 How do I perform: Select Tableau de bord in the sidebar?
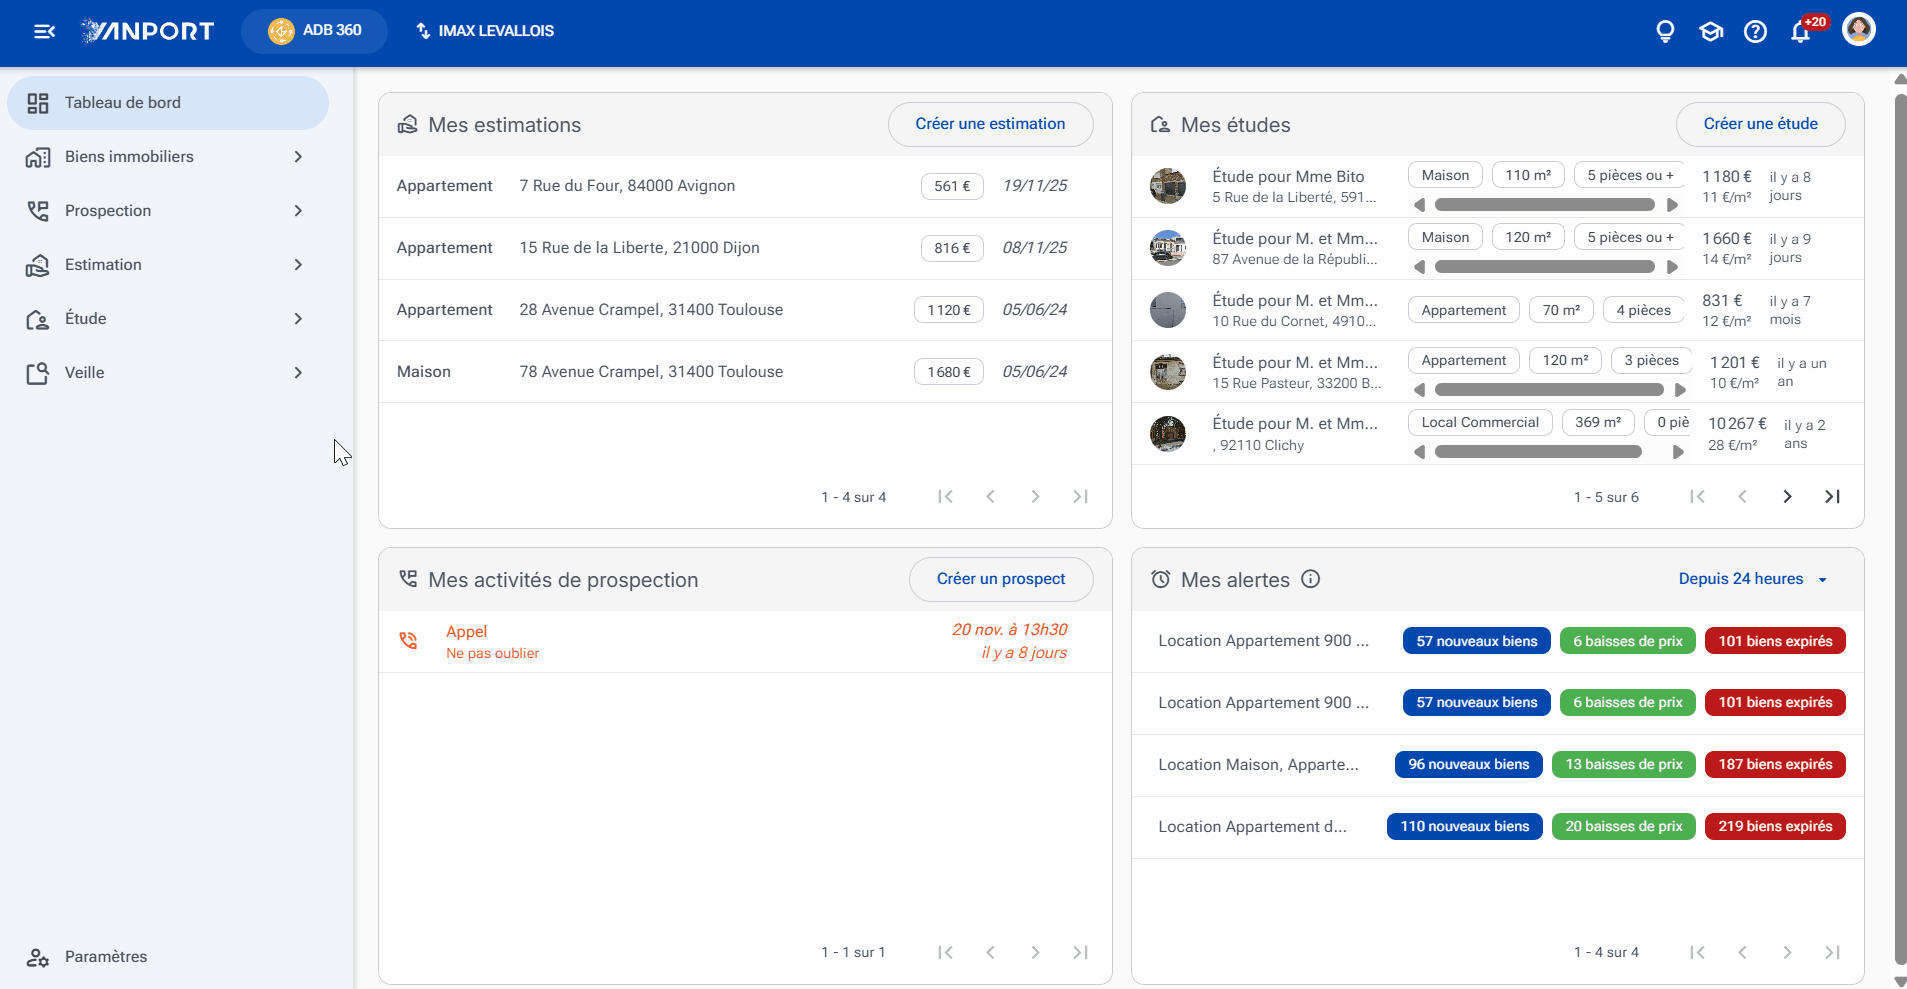168,103
